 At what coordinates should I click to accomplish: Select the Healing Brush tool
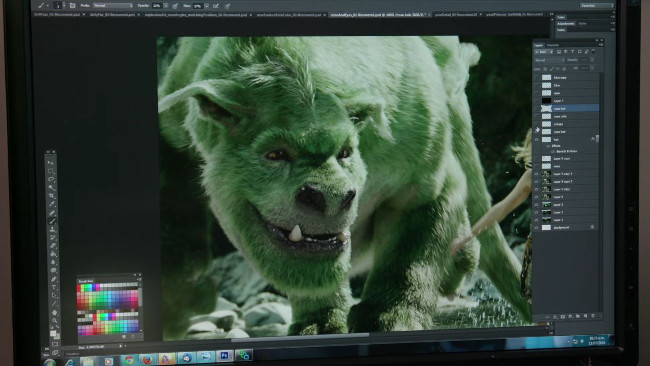coord(52,213)
